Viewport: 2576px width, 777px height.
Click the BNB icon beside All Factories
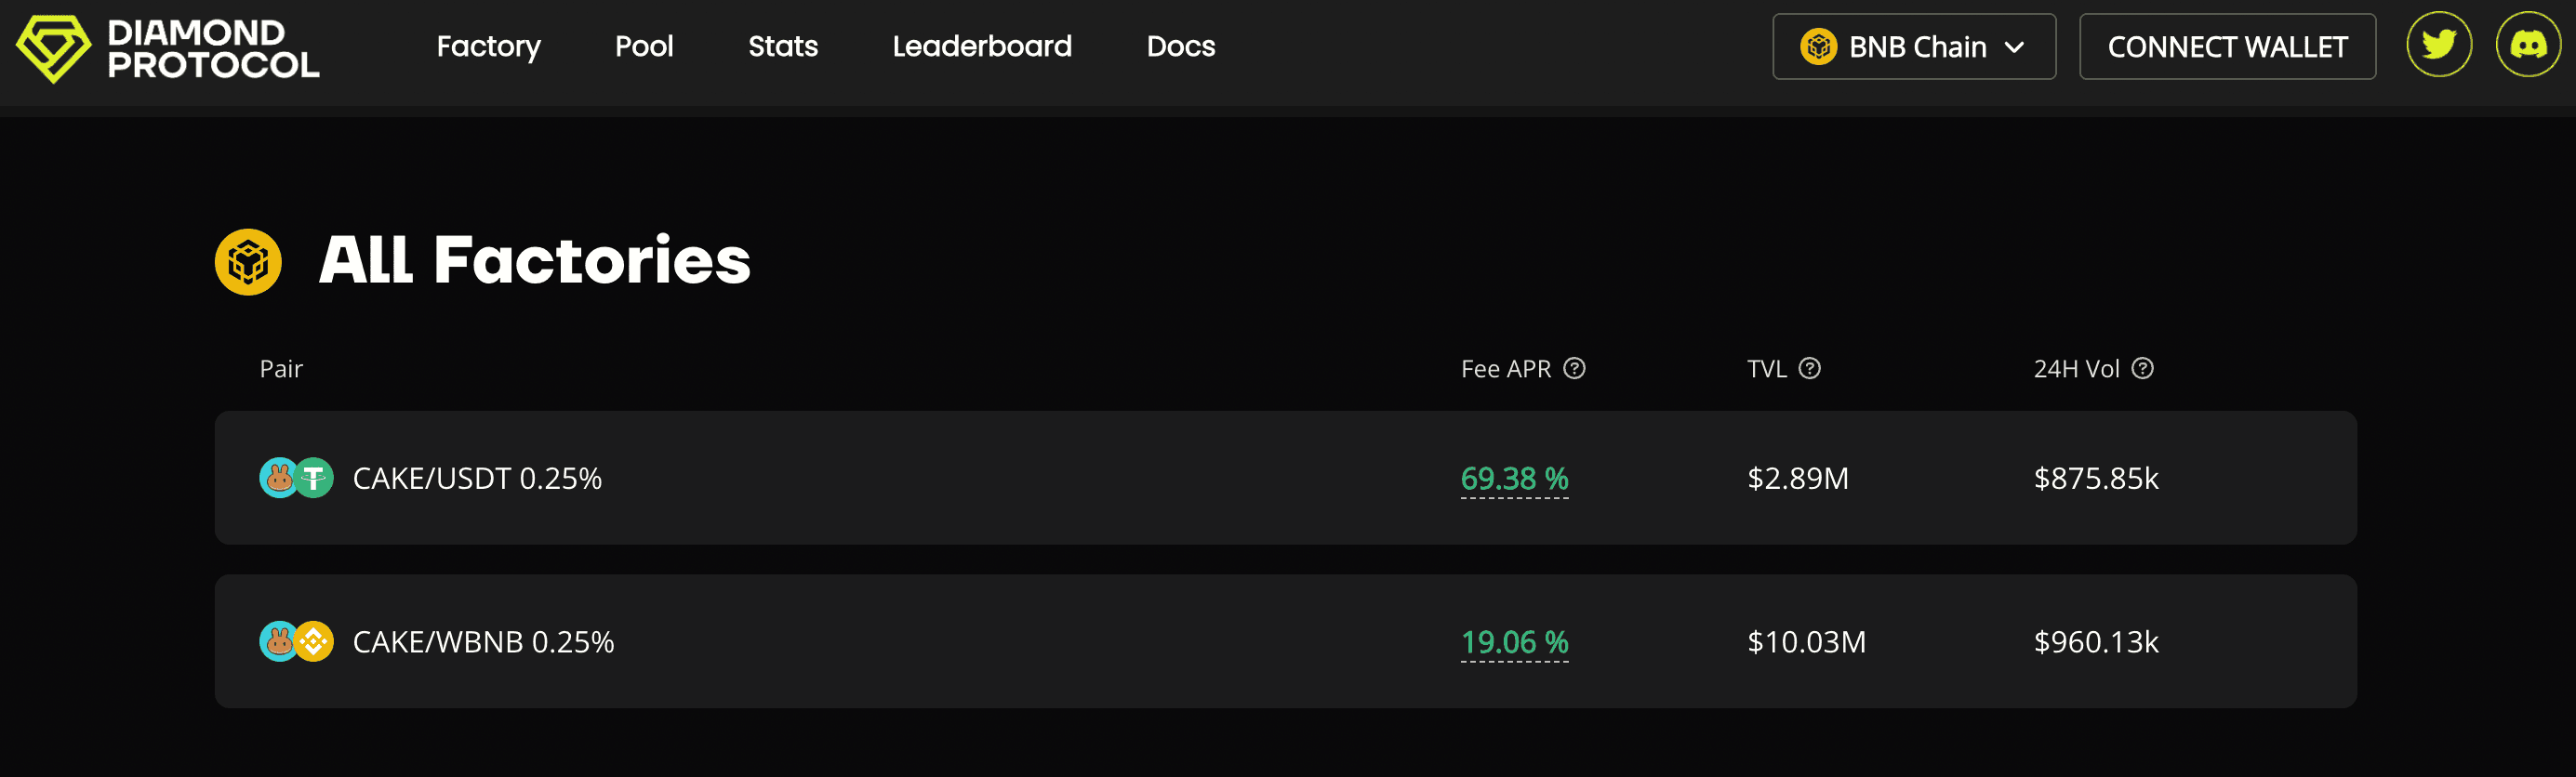coord(248,262)
